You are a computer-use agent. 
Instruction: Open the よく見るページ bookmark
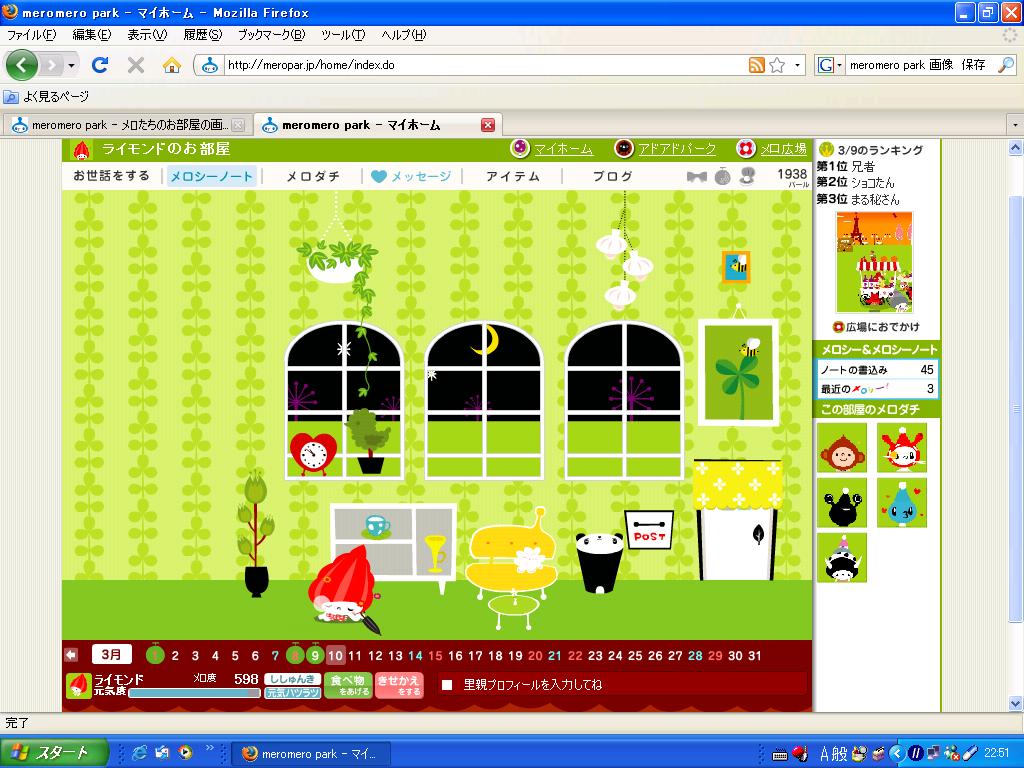(46, 97)
